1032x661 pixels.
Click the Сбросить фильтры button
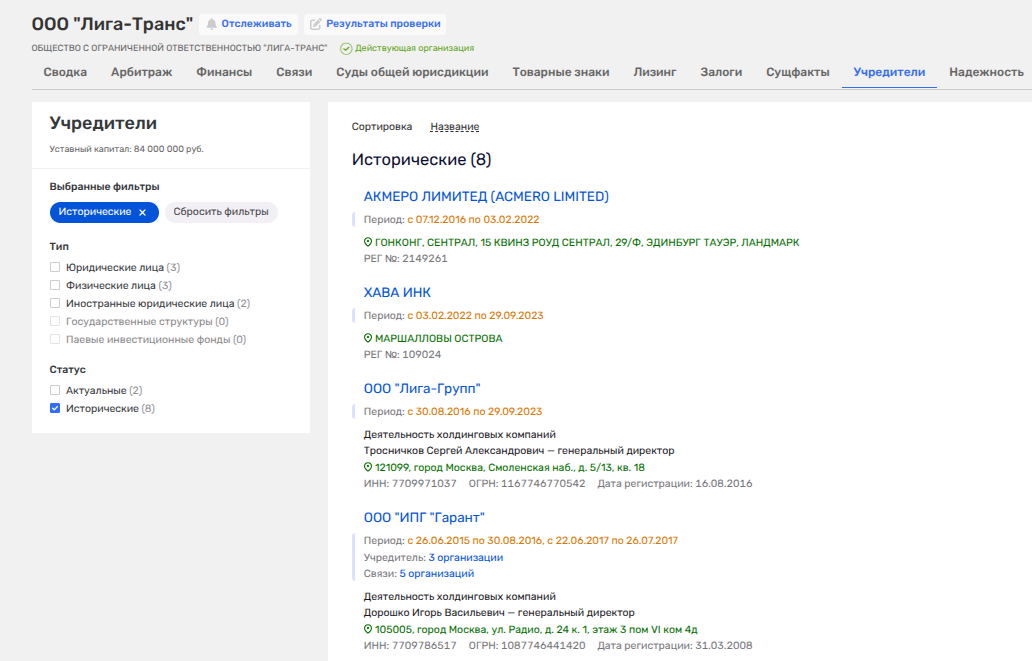[x=221, y=212]
